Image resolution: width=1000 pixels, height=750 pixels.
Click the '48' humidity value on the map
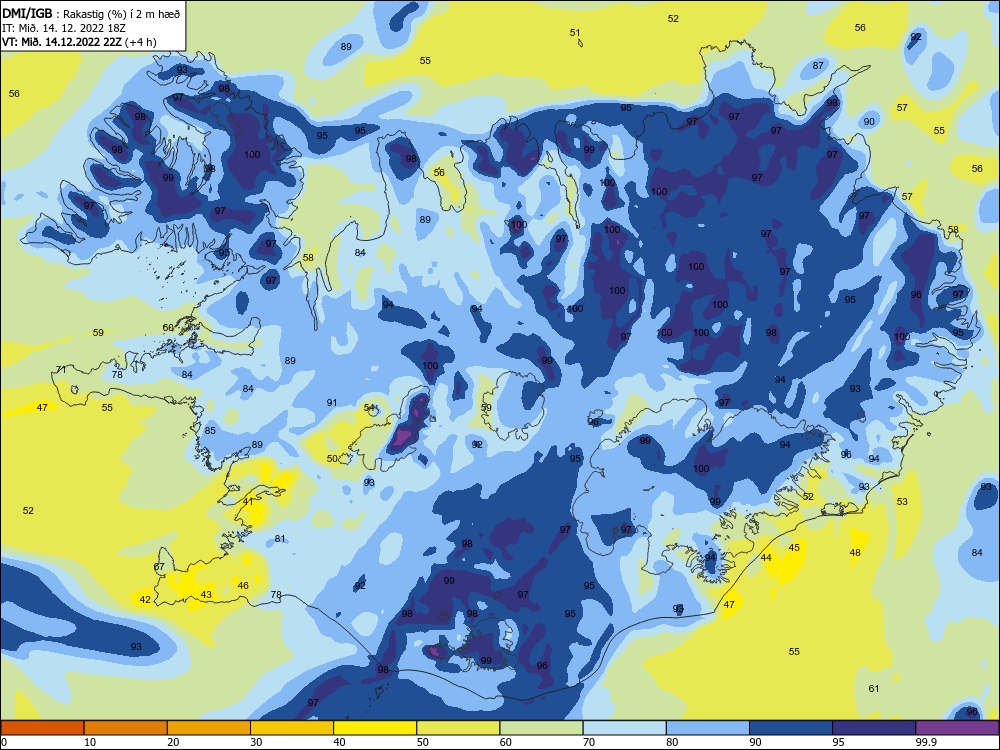pos(855,552)
